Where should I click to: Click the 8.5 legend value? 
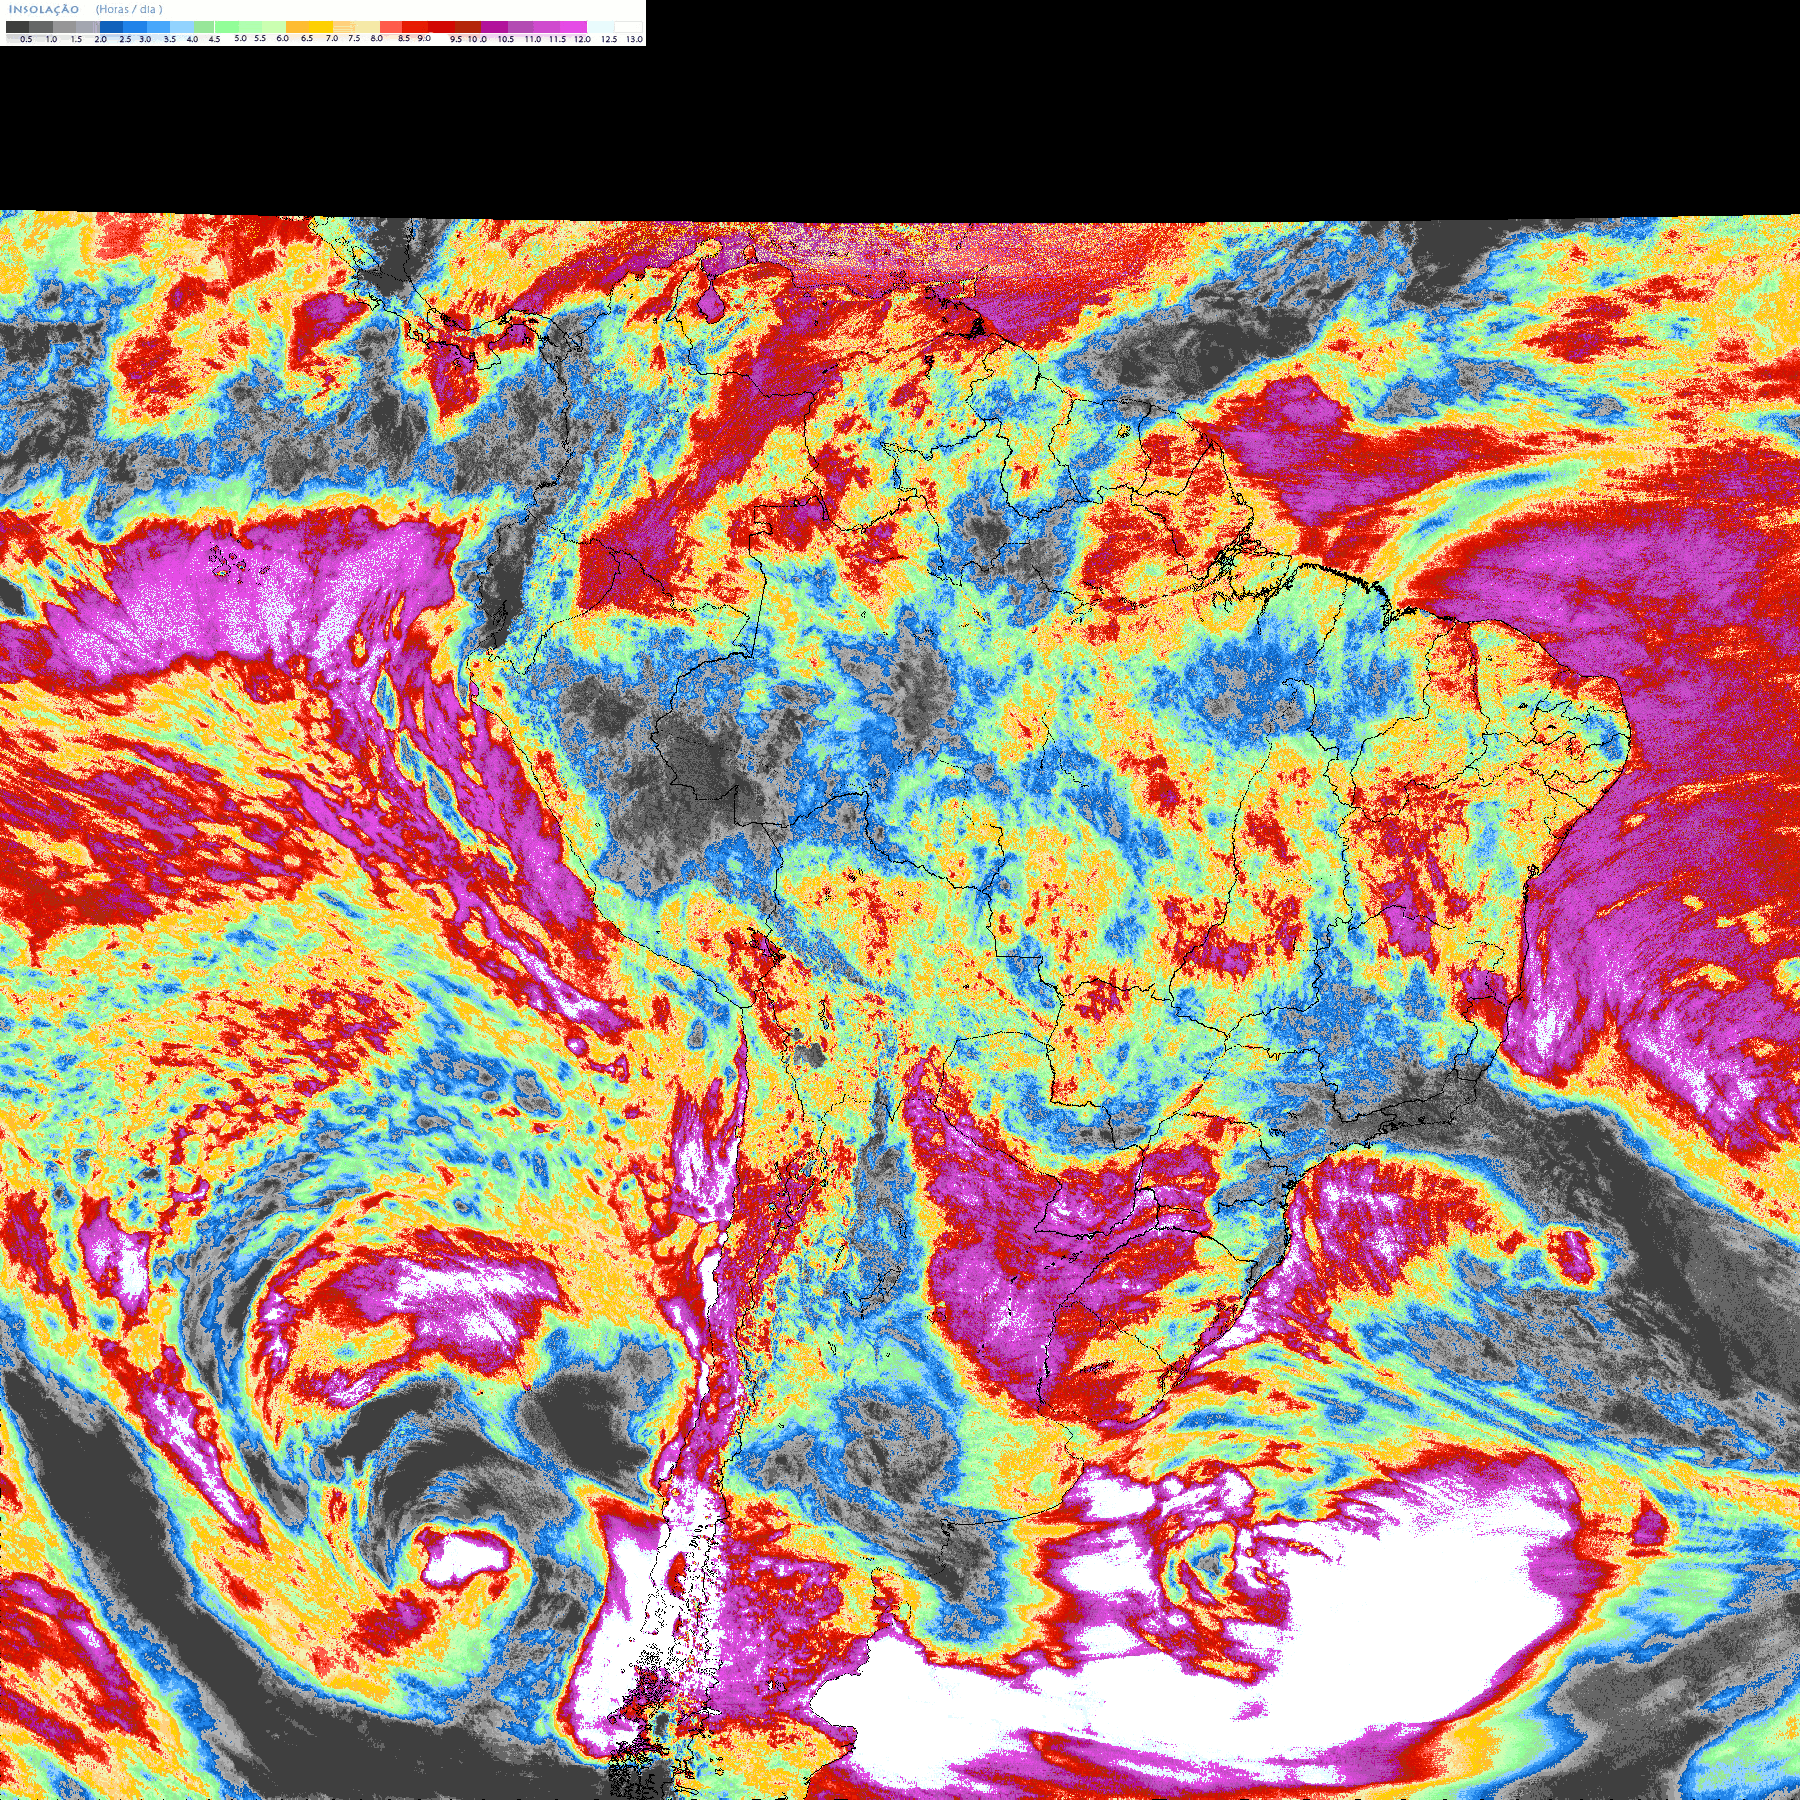[404, 38]
